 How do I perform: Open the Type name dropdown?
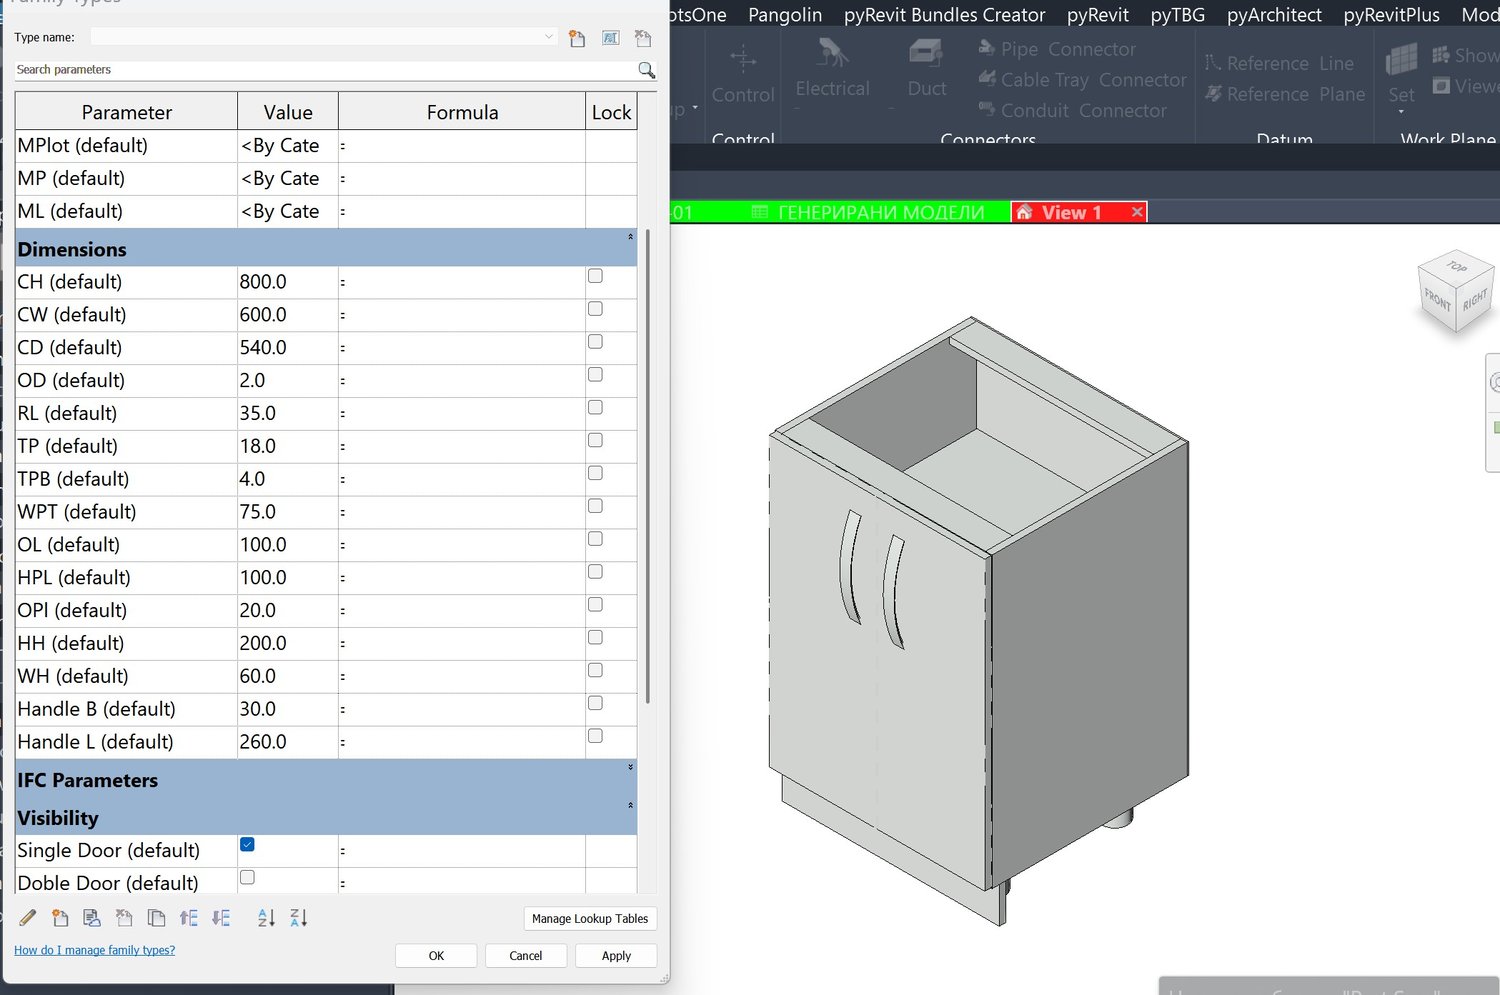click(548, 37)
